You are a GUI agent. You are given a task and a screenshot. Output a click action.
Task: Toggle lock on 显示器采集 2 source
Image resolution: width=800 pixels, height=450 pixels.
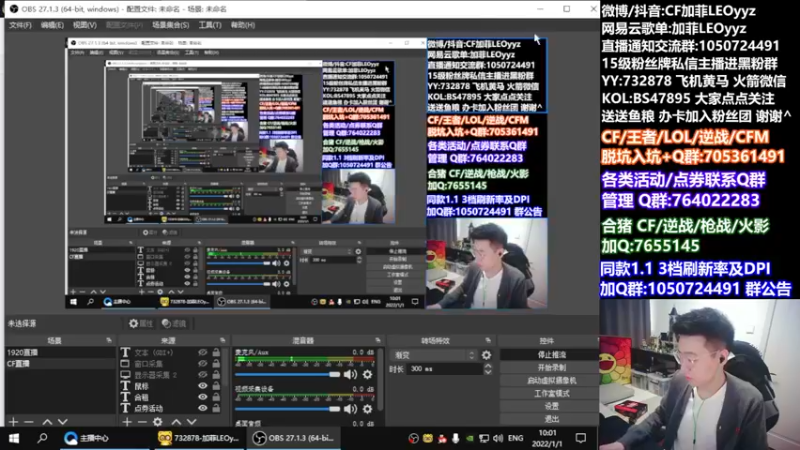(216, 374)
